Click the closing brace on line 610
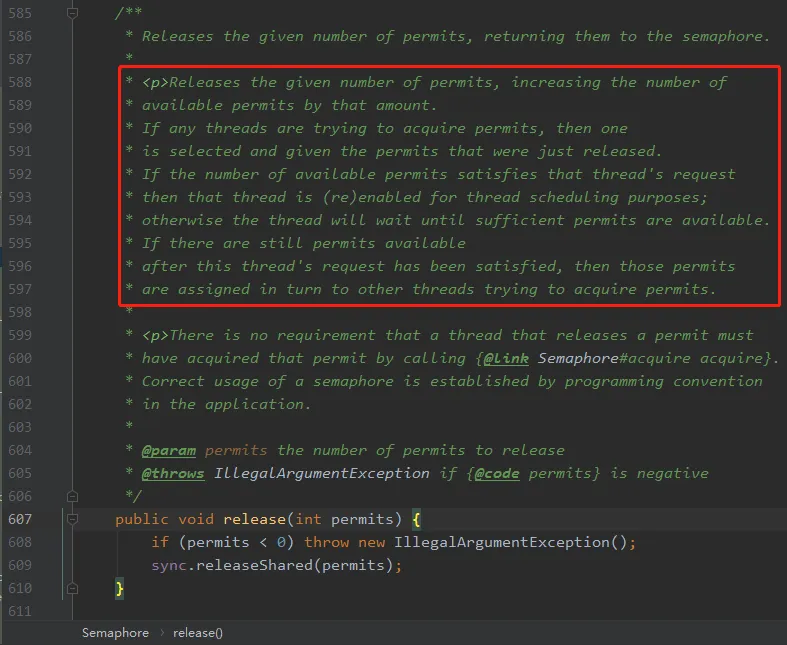Image resolution: width=787 pixels, height=645 pixels. click(x=119, y=588)
